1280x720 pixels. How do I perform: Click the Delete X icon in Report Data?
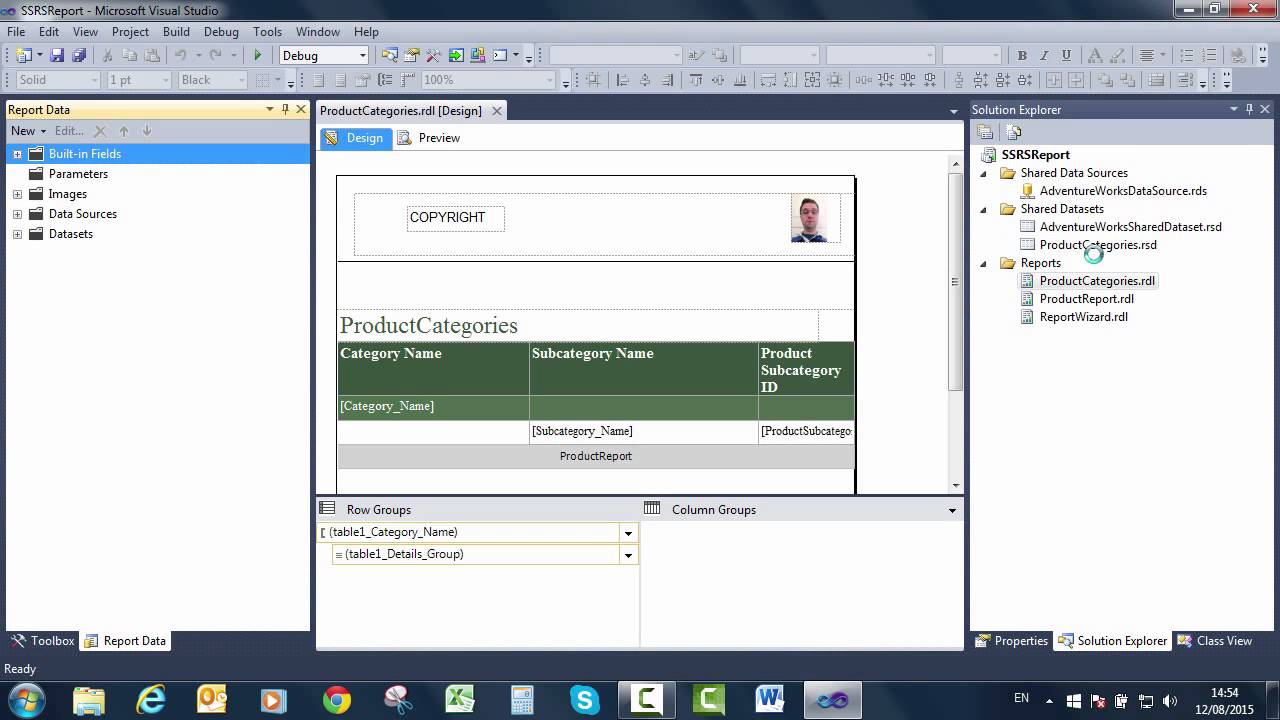coord(100,131)
